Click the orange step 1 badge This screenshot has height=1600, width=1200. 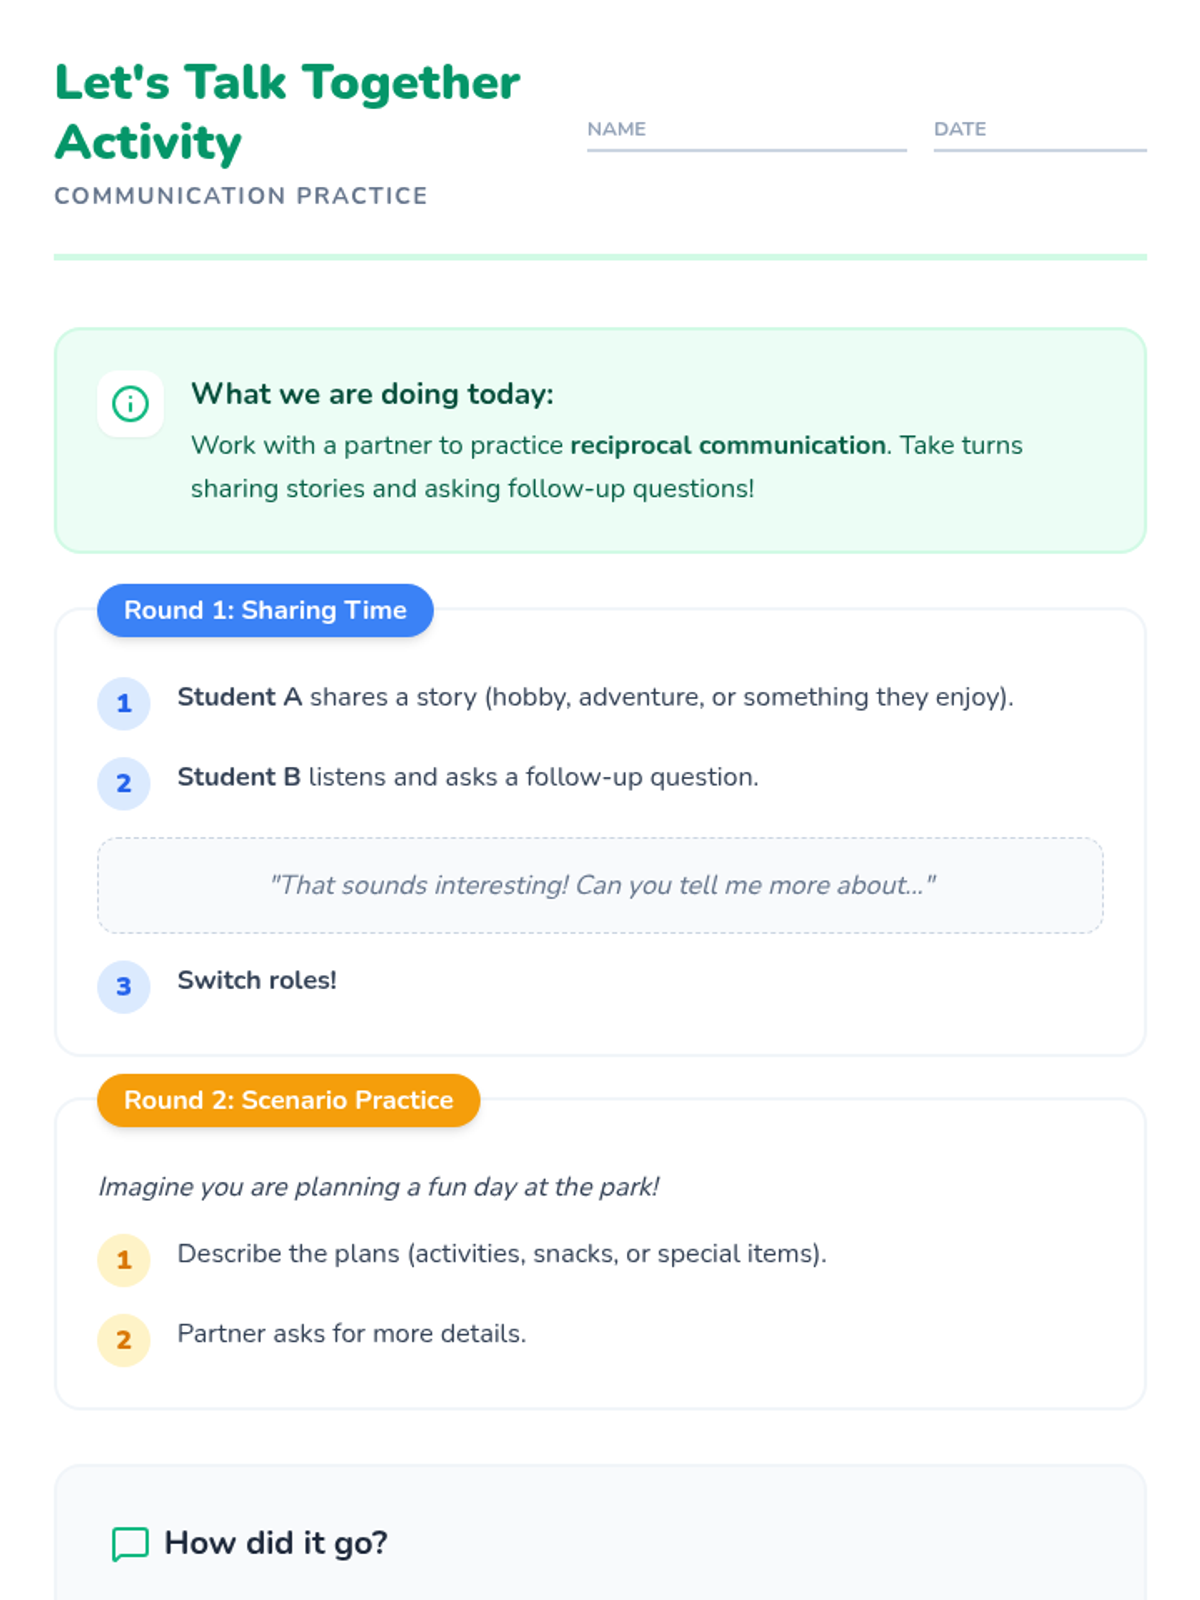click(124, 1260)
